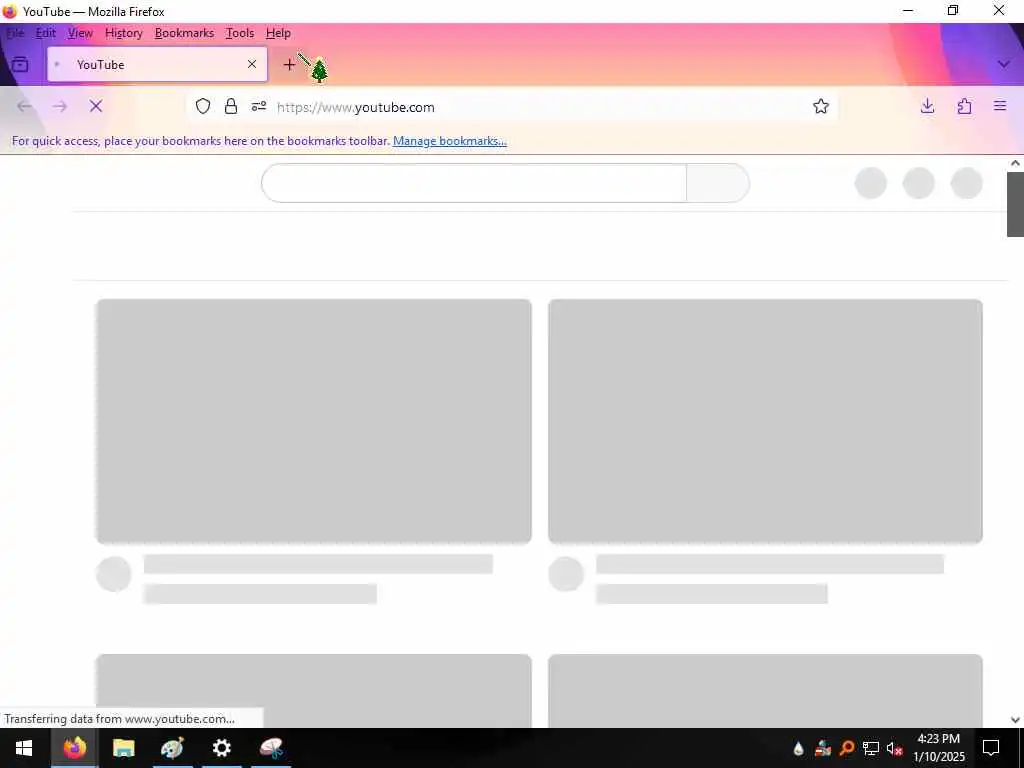The width and height of the screenshot is (1024, 768).
Task: Open a new tab with plus button
Action: (x=289, y=65)
